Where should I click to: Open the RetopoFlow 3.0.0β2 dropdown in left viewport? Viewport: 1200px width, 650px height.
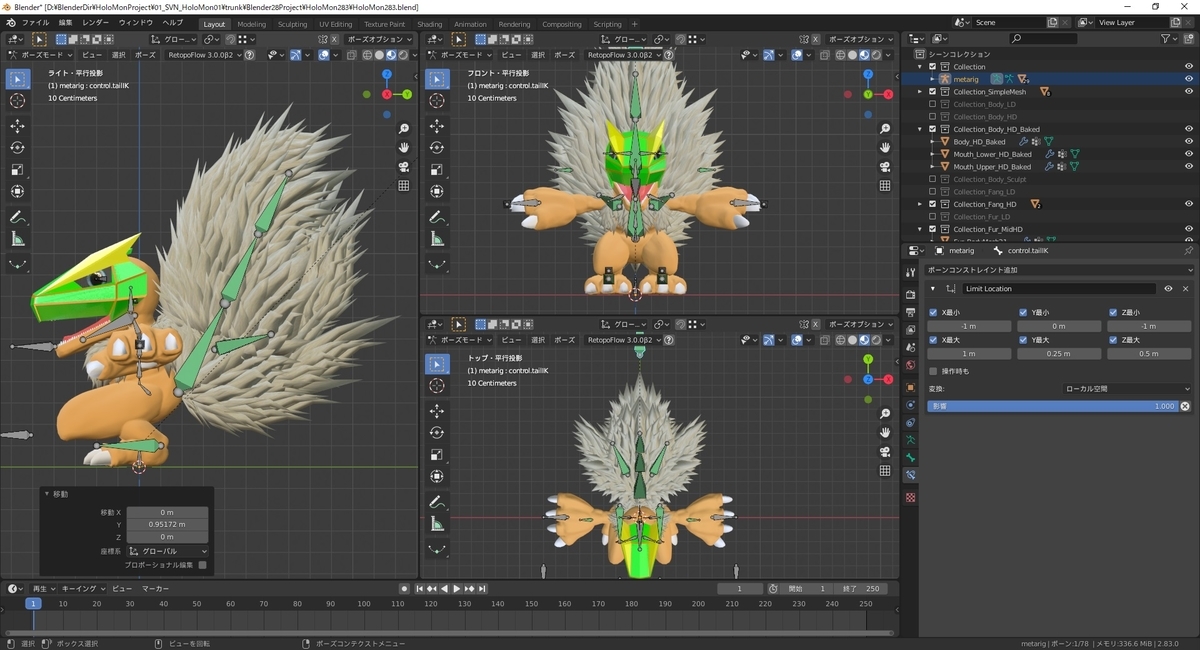(x=202, y=55)
